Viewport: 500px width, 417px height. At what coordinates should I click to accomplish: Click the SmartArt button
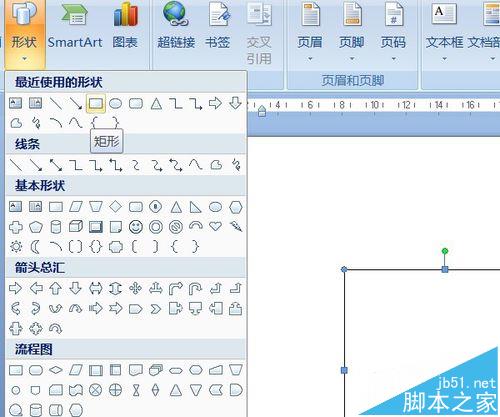(75, 27)
